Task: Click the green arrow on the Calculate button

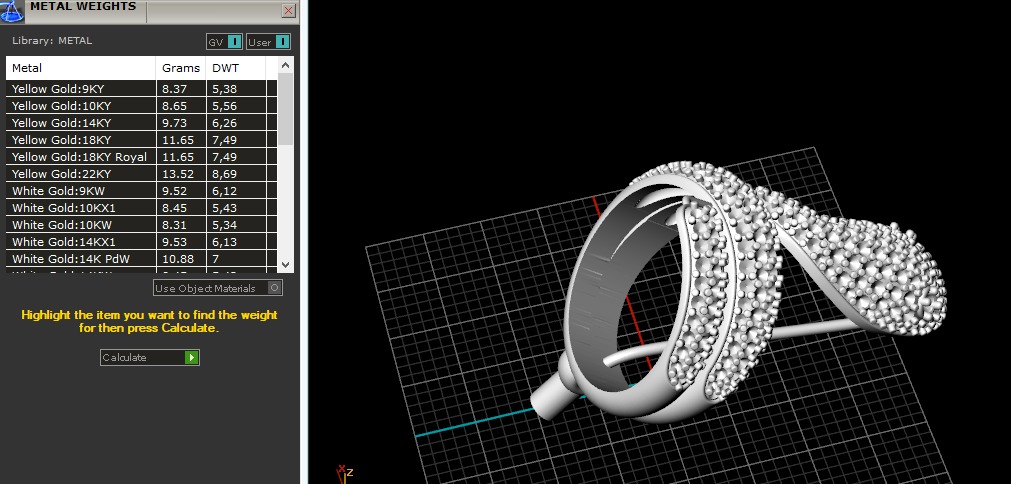Action: click(x=191, y=357)
